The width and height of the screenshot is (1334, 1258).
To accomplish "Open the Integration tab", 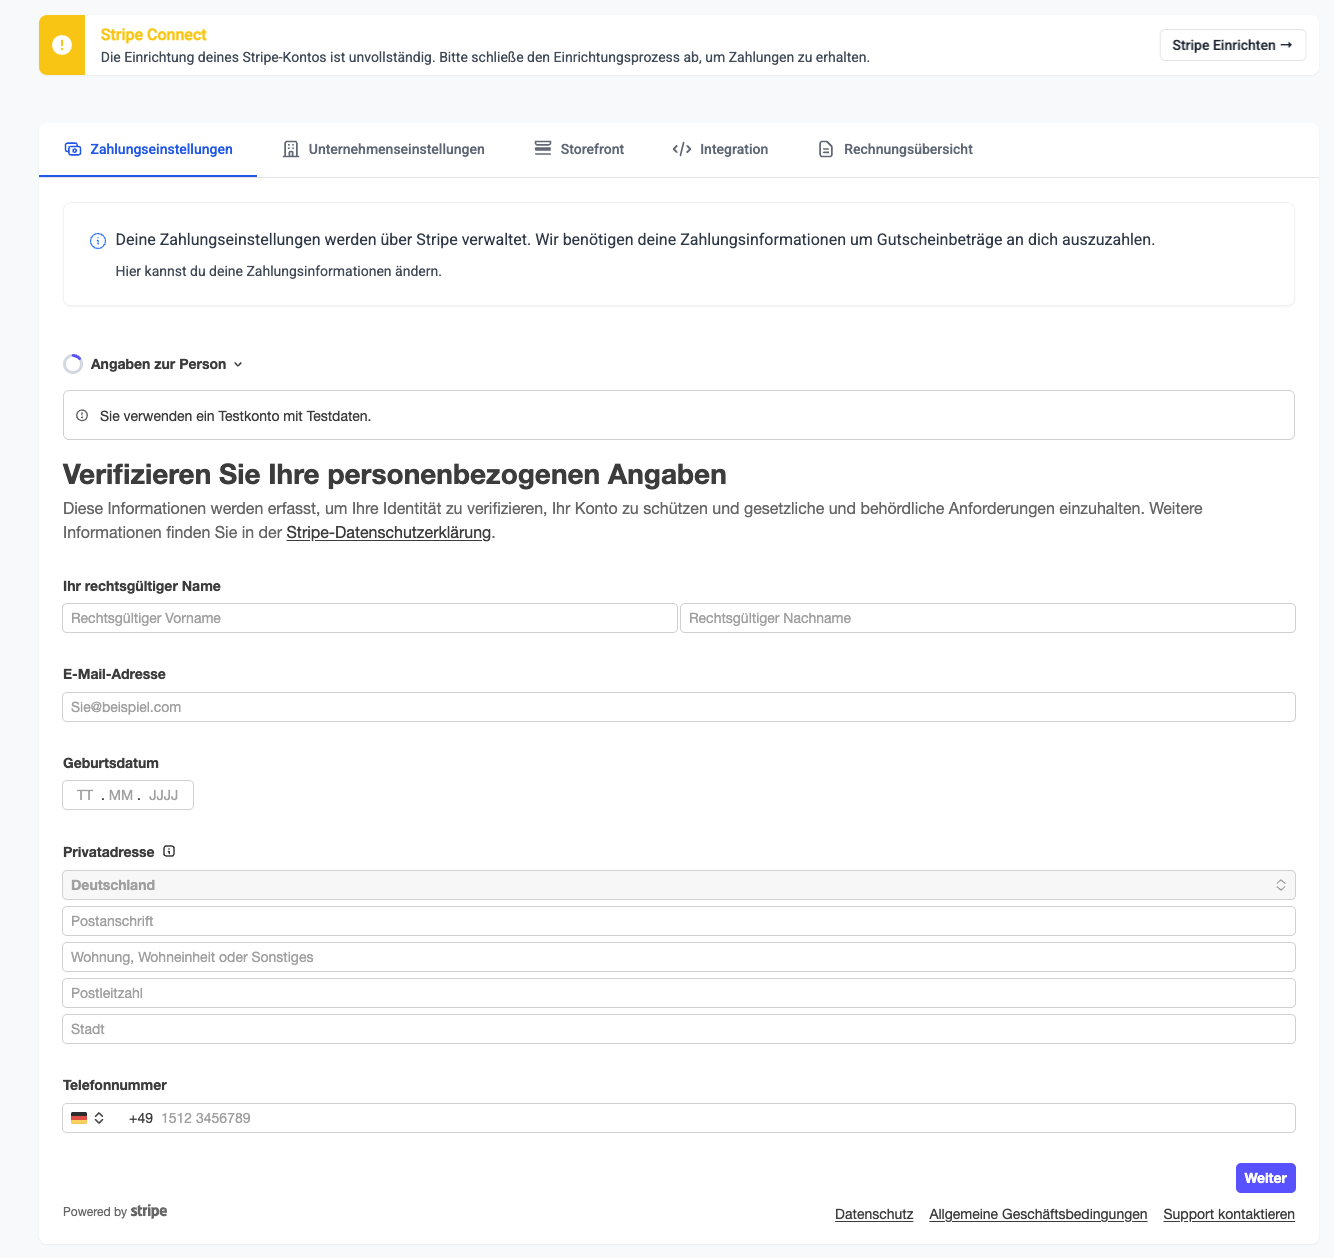I will pos(720,149).
